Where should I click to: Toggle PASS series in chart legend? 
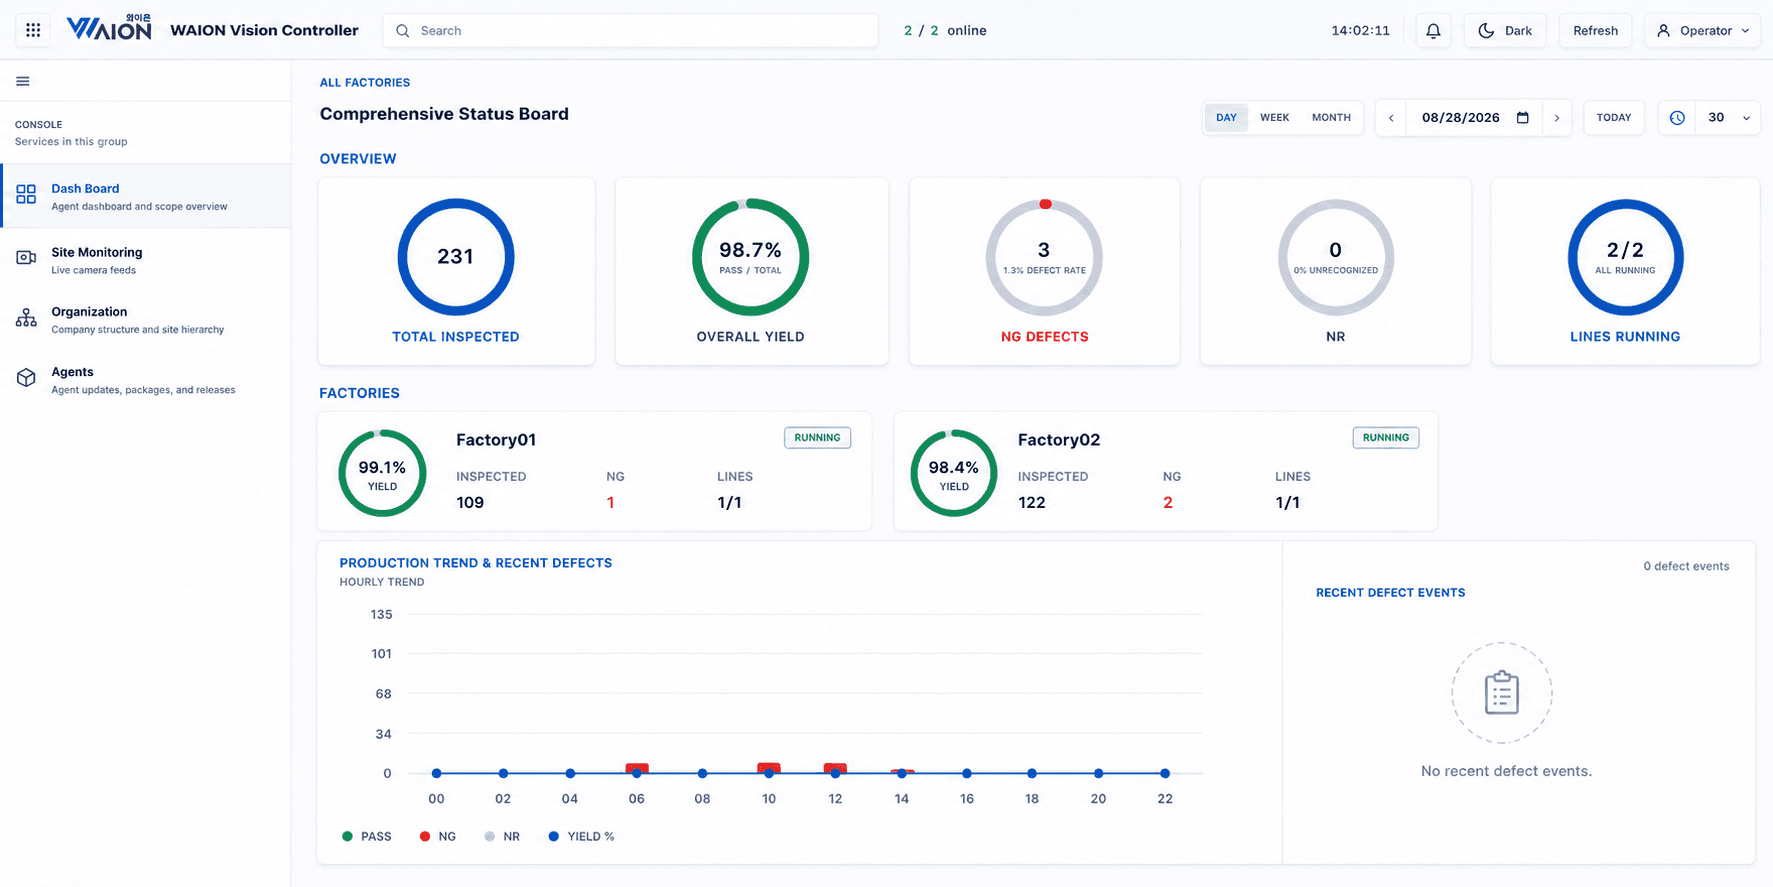tap(366, 836)
